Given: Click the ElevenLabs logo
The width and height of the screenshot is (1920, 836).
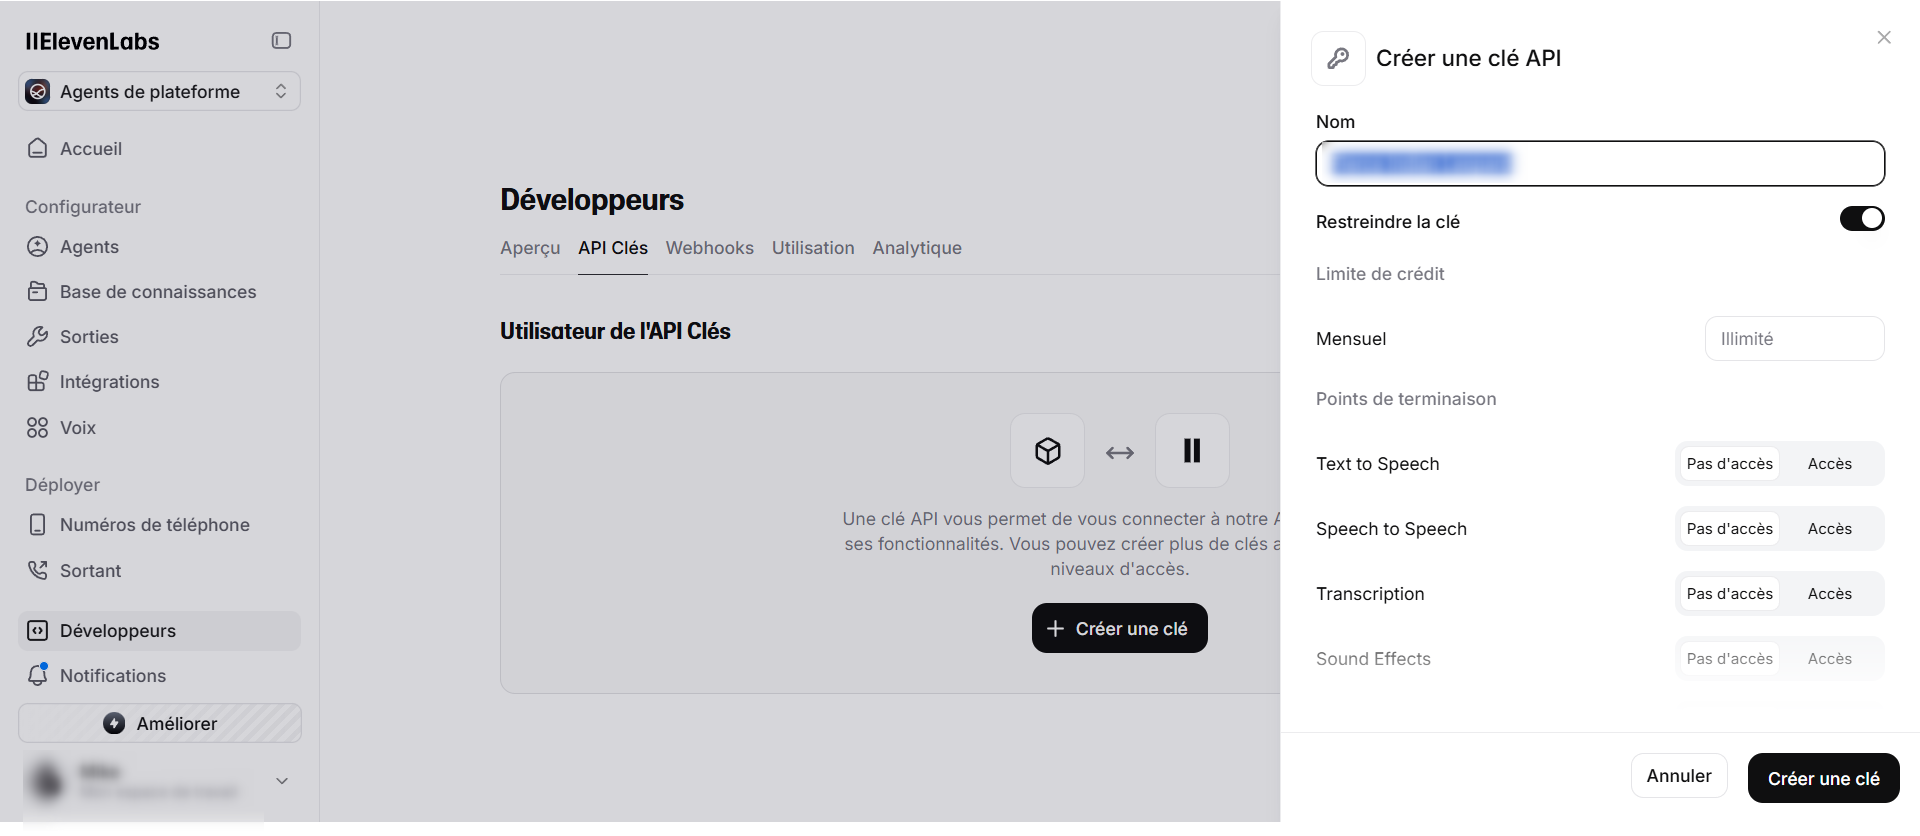Looking at the screenshot, I should coord(92,41).
